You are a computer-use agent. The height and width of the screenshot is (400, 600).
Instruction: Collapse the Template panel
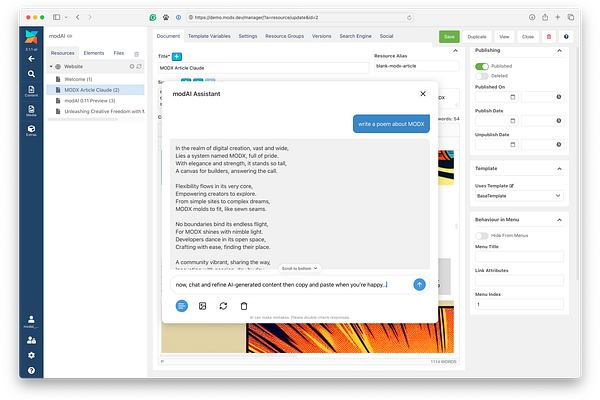tap(559, 169)
